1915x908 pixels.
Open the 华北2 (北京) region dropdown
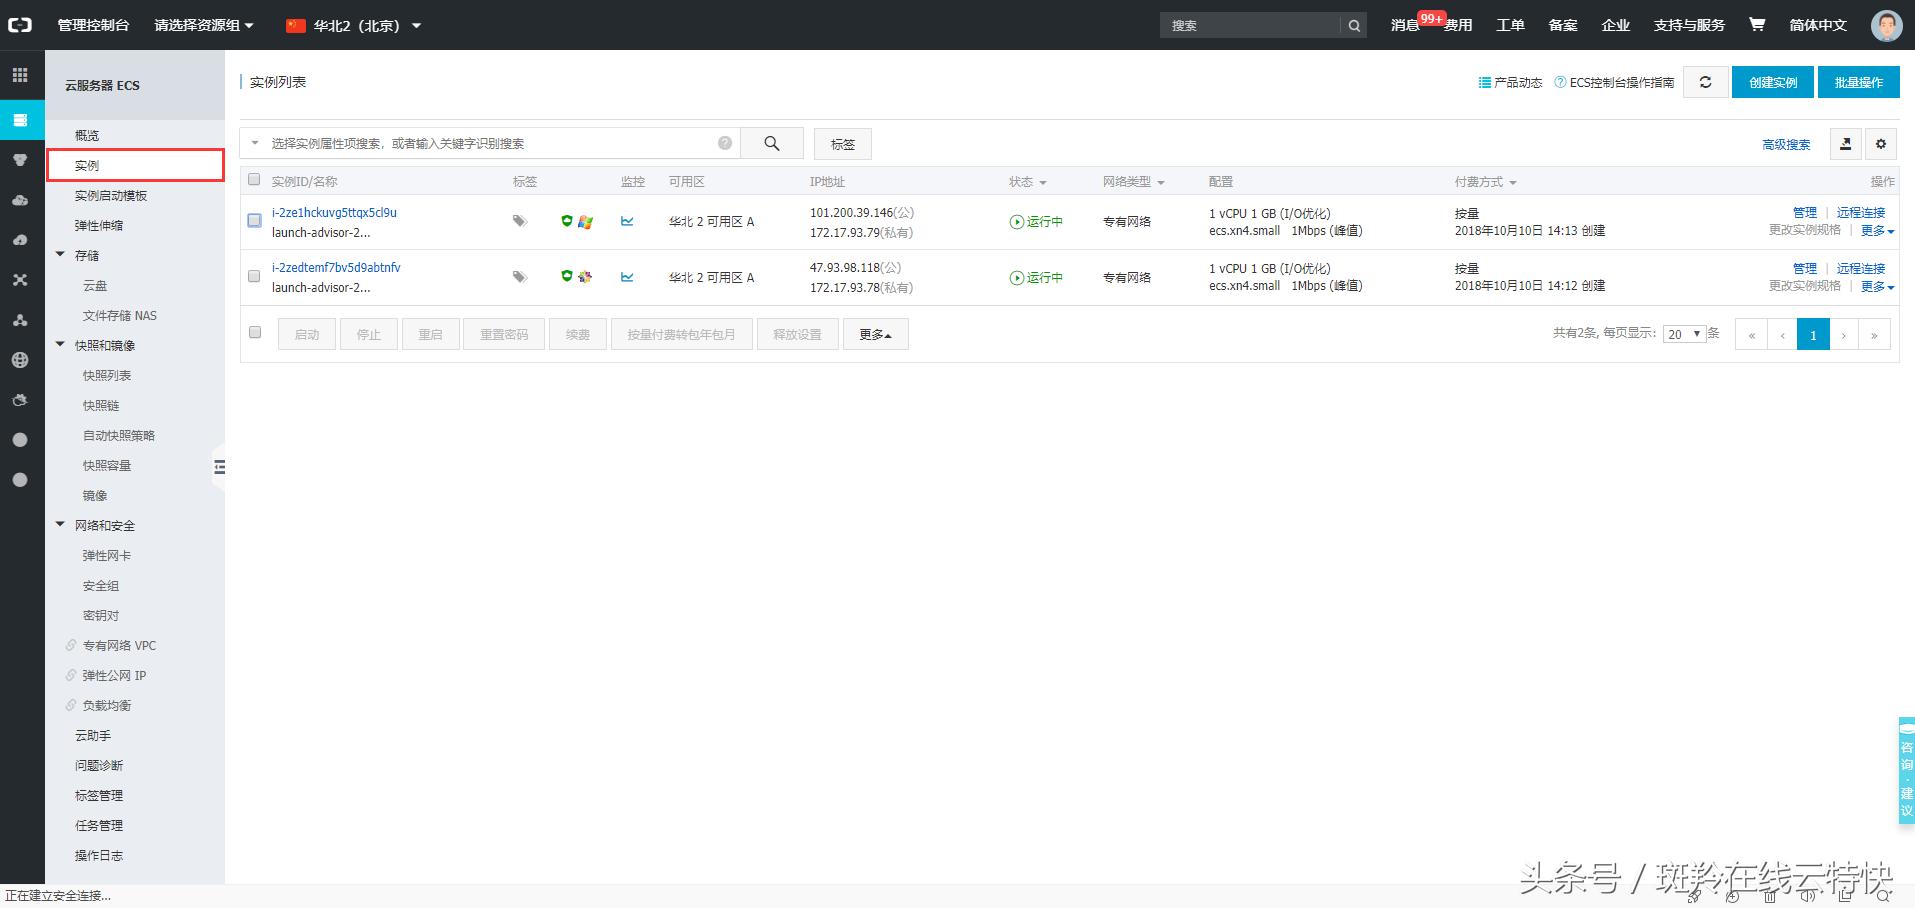(353, 25)
